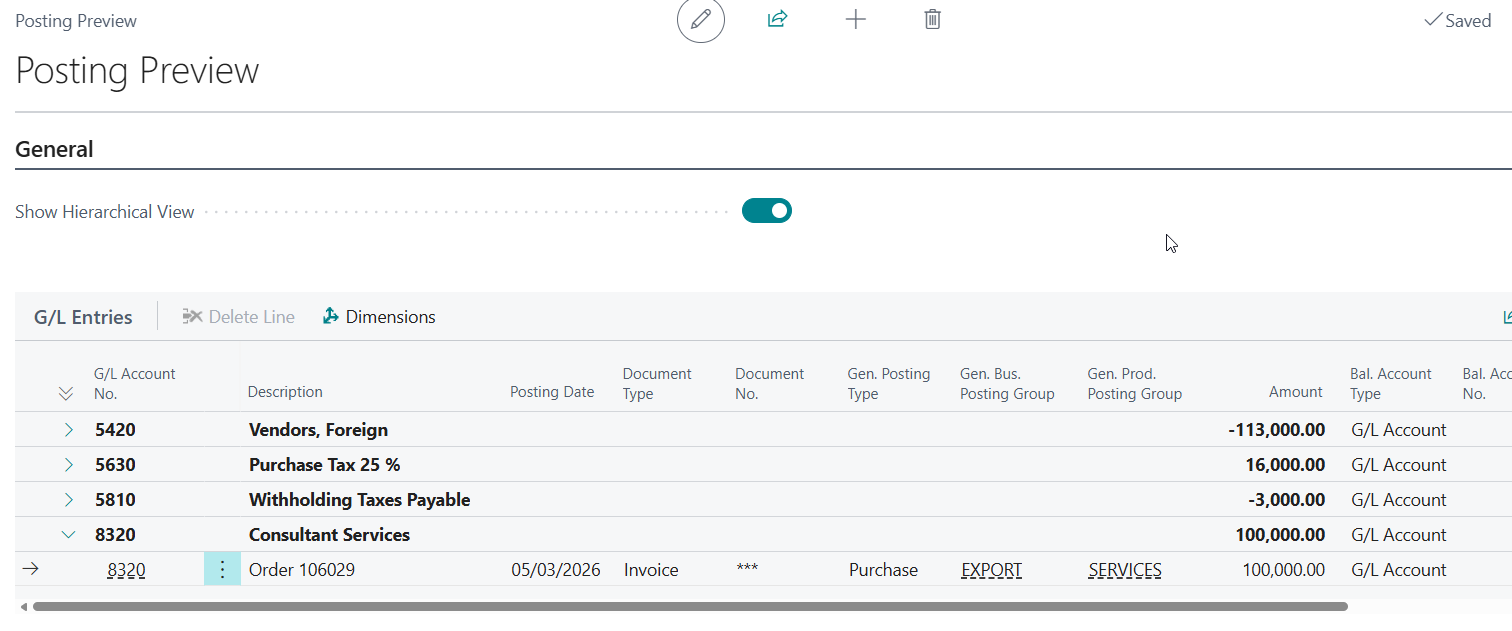Expand the 5420 Vendors, Foreign row

[x=69, y=430]
